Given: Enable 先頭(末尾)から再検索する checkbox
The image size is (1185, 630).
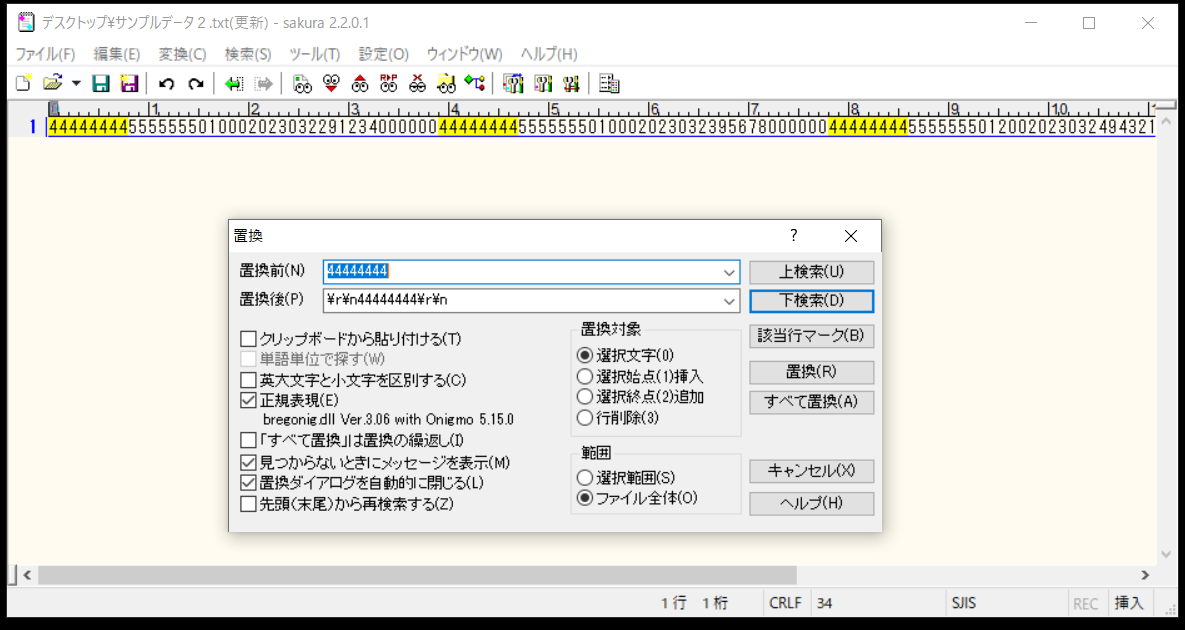Looking at the screenshot, I should (248, 503).
